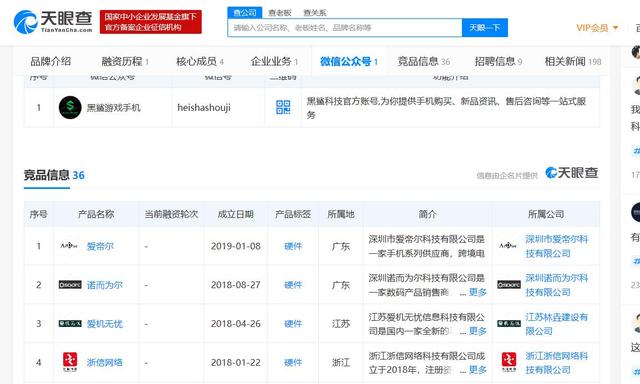
Task: Open 爱帝尔 product logo
Action: tap(69, 246)
